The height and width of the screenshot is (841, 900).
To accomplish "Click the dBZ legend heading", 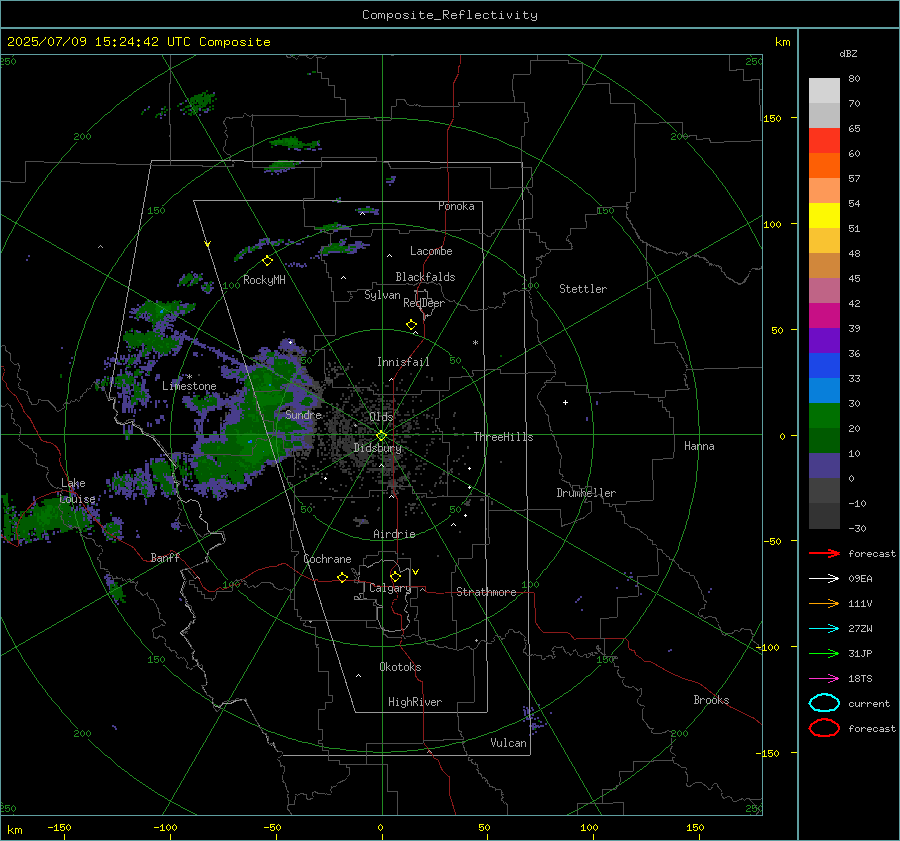I will [848, 53].
